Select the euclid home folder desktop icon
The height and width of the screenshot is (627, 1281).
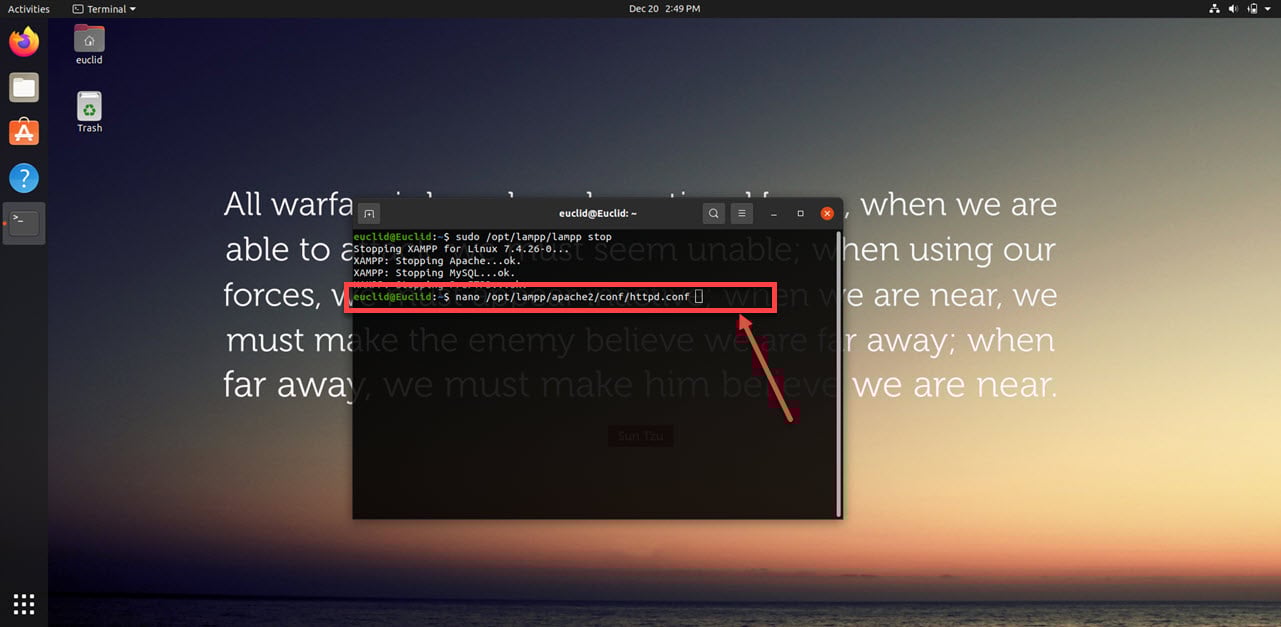point(89,45)
